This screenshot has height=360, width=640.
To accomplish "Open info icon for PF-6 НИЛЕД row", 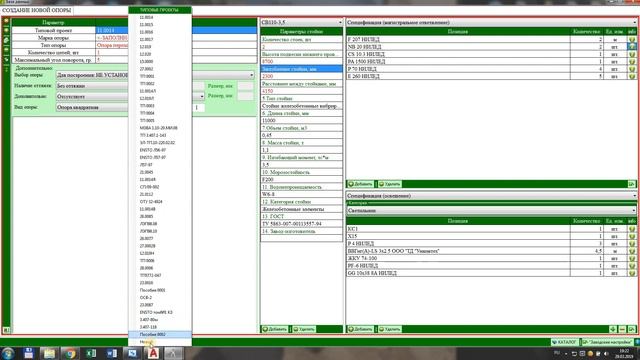I will (x=632, y=266).
